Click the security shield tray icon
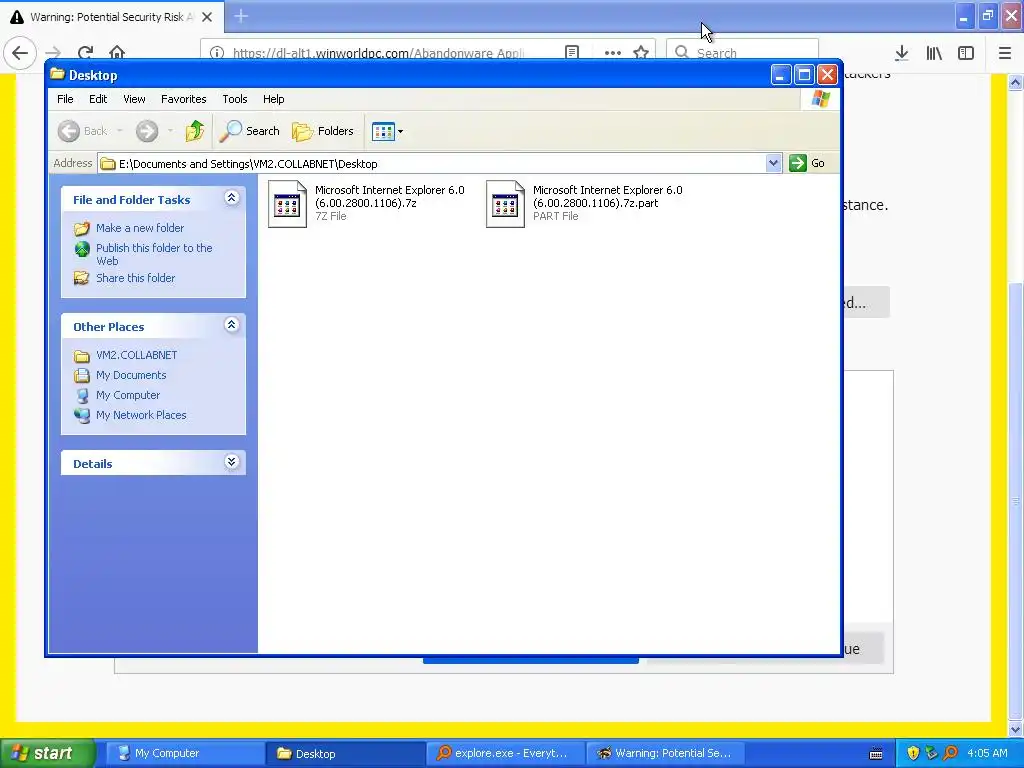The width and height of the screenshot is (1024, 768). [x=913, y=754]
